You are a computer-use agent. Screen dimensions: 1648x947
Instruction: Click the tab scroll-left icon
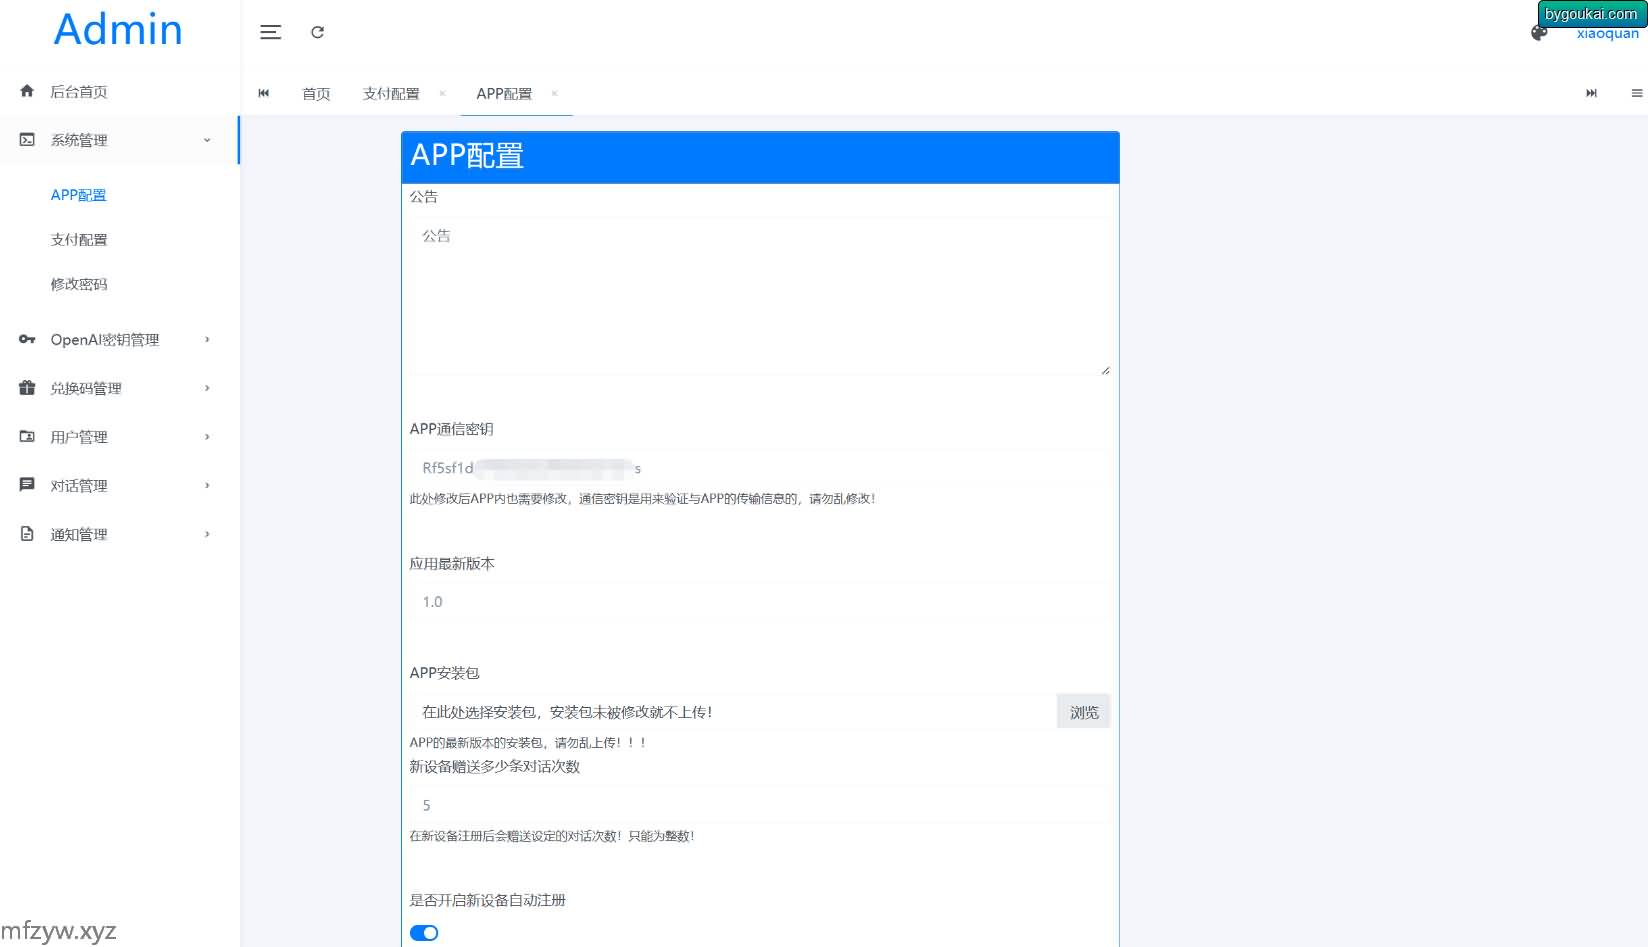coord(264,93)
